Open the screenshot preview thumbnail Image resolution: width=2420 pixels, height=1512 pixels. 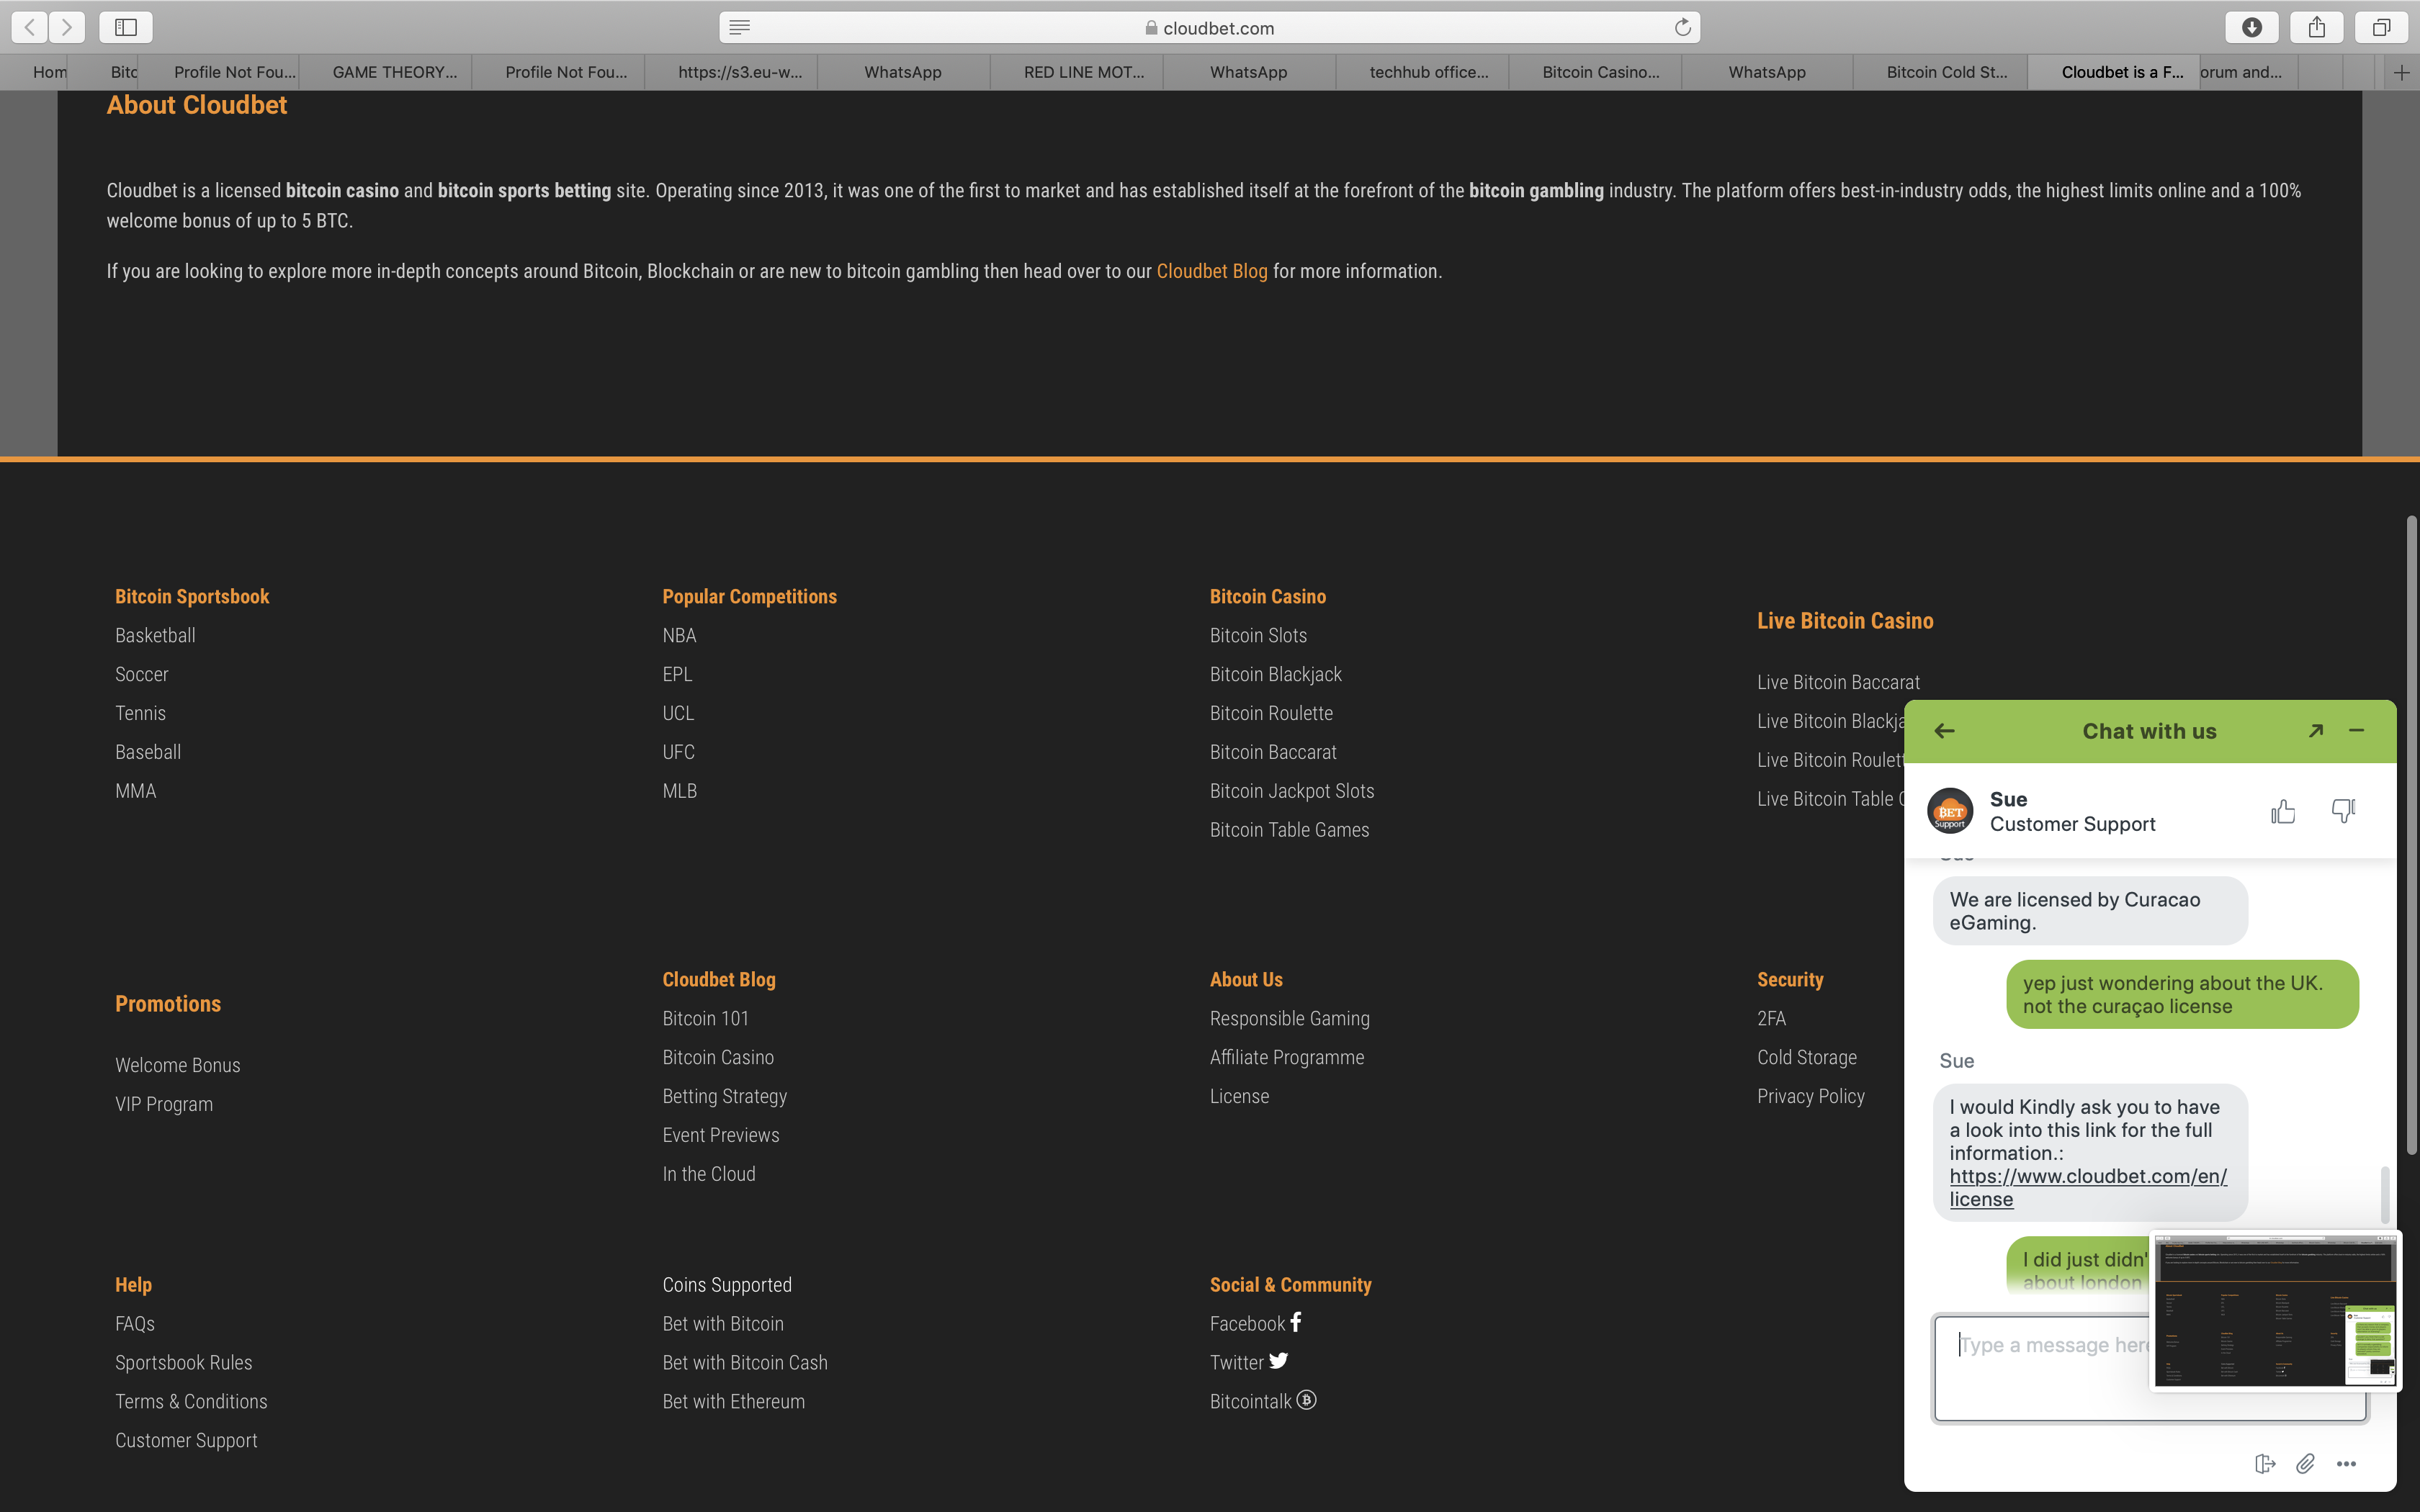(x=2274, y=1311)
